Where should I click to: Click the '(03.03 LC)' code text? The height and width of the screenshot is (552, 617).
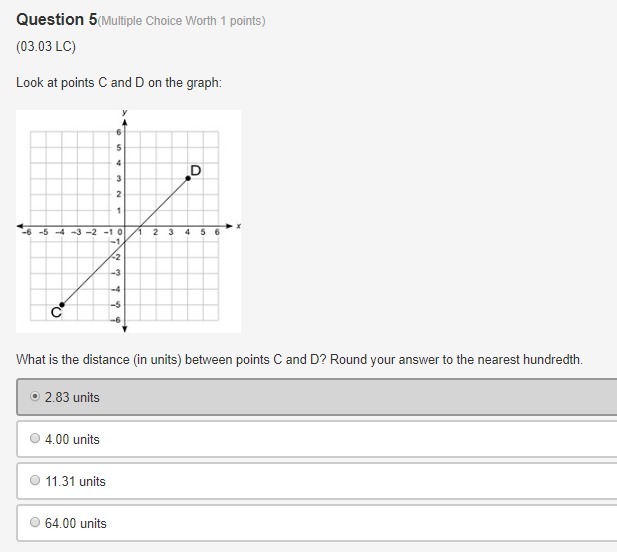pyautogui.click(x=46, y=46)
